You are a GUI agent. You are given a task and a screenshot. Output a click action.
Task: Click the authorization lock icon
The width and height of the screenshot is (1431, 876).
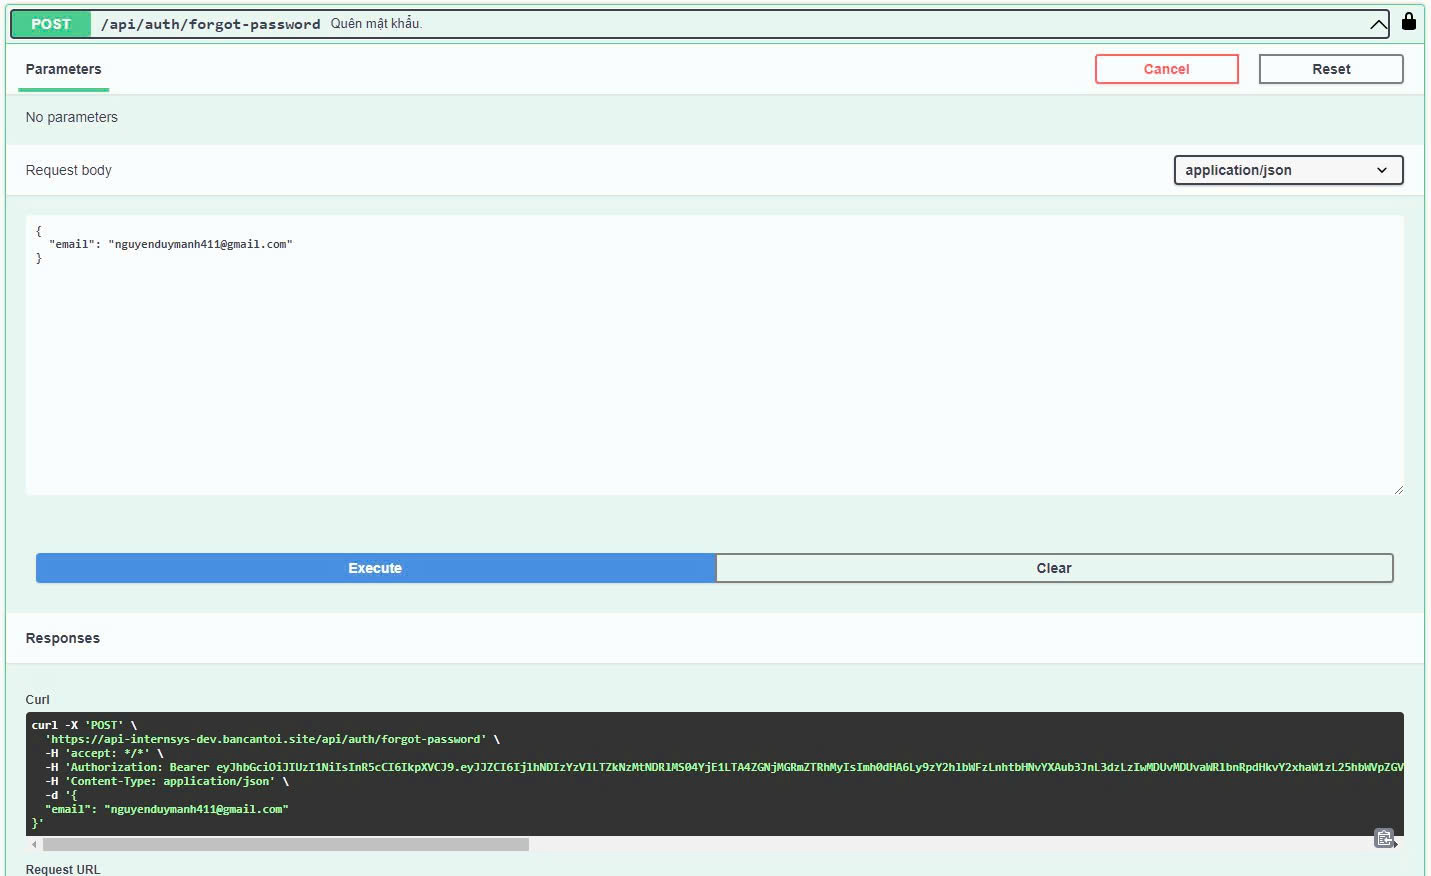pyautogui.click(x=1408, y=21)
